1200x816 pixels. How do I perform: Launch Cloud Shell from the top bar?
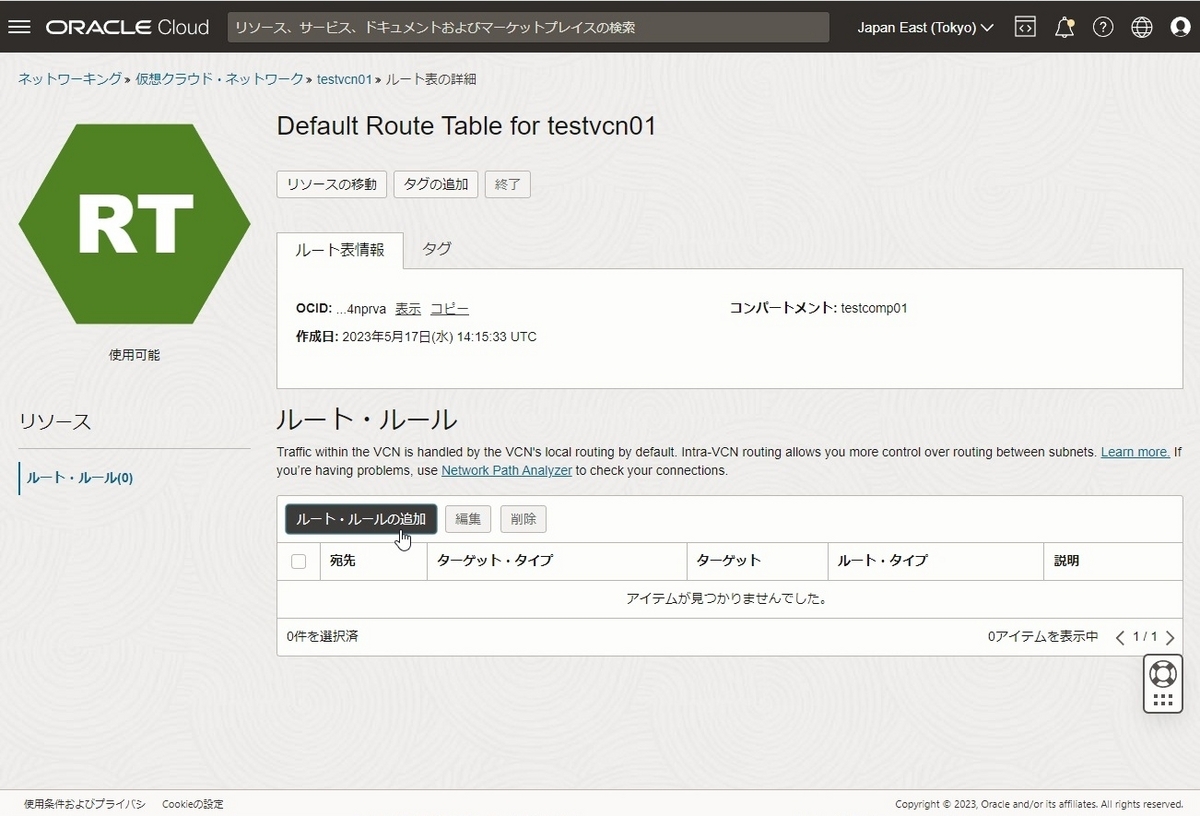(x=1025, y=27)
